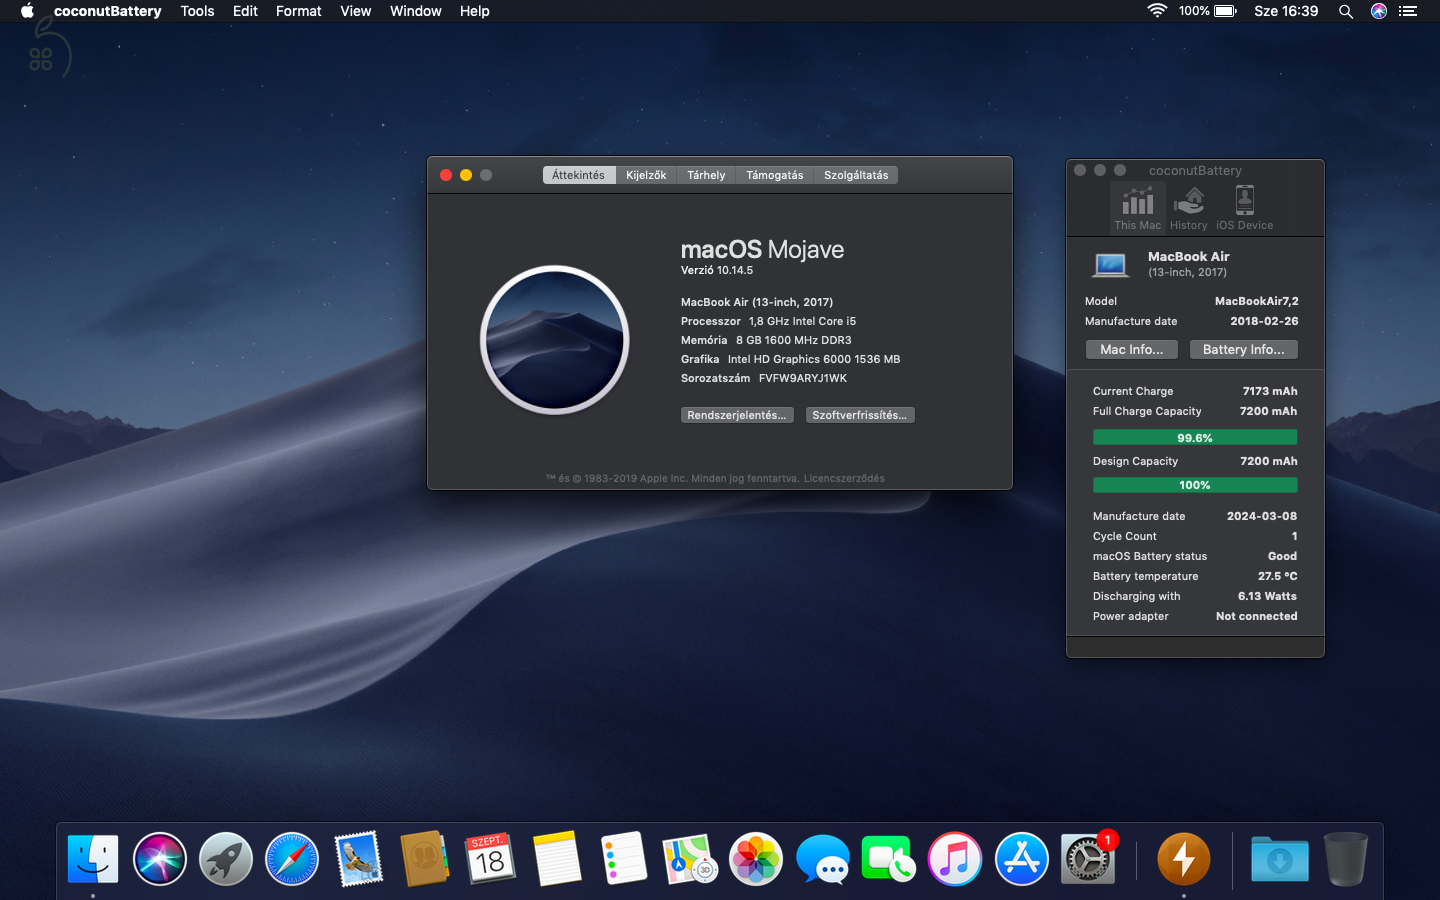
Task: Click Discharging with 6.13 Watts value
Action: (x=1267, y=596)
